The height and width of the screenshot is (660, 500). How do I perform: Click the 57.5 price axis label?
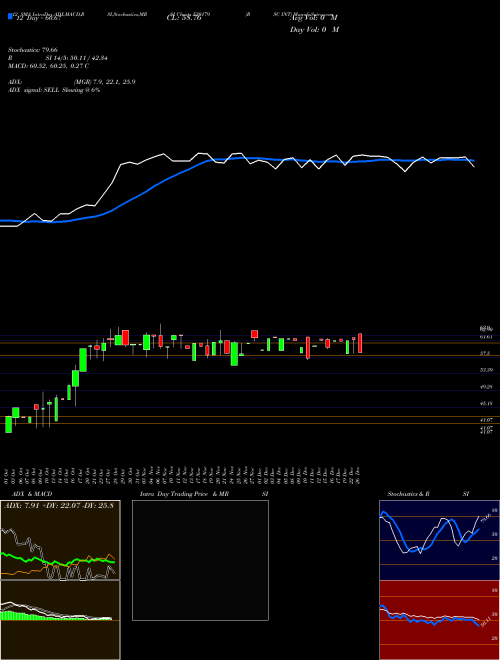pos(485,354)
